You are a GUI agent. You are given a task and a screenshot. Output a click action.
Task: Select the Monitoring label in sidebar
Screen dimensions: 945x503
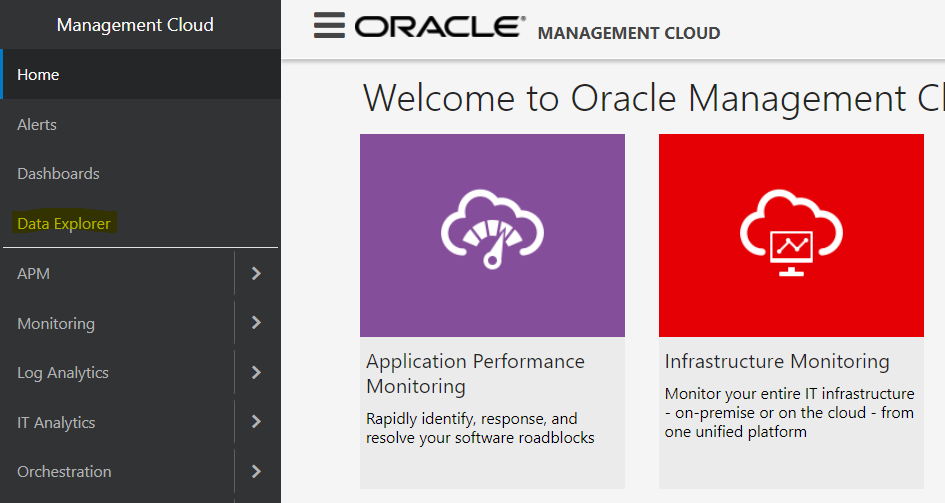coord(56,324)
